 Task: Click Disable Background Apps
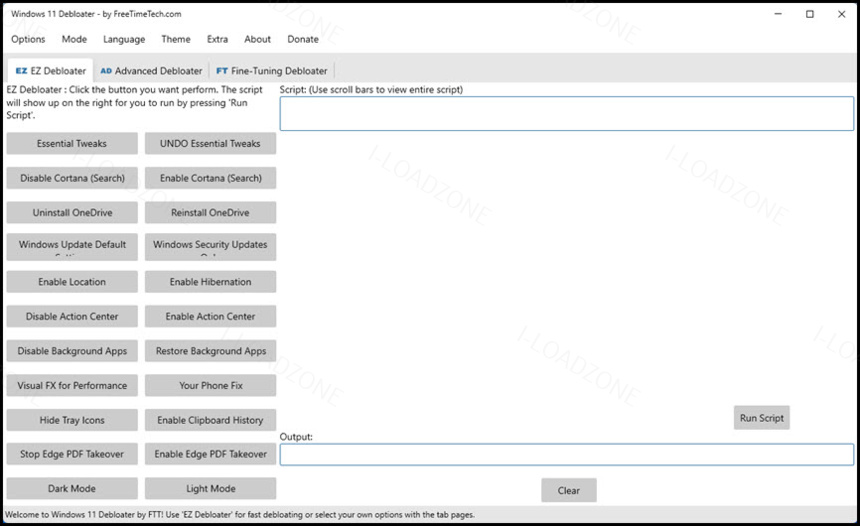point(72,350)
